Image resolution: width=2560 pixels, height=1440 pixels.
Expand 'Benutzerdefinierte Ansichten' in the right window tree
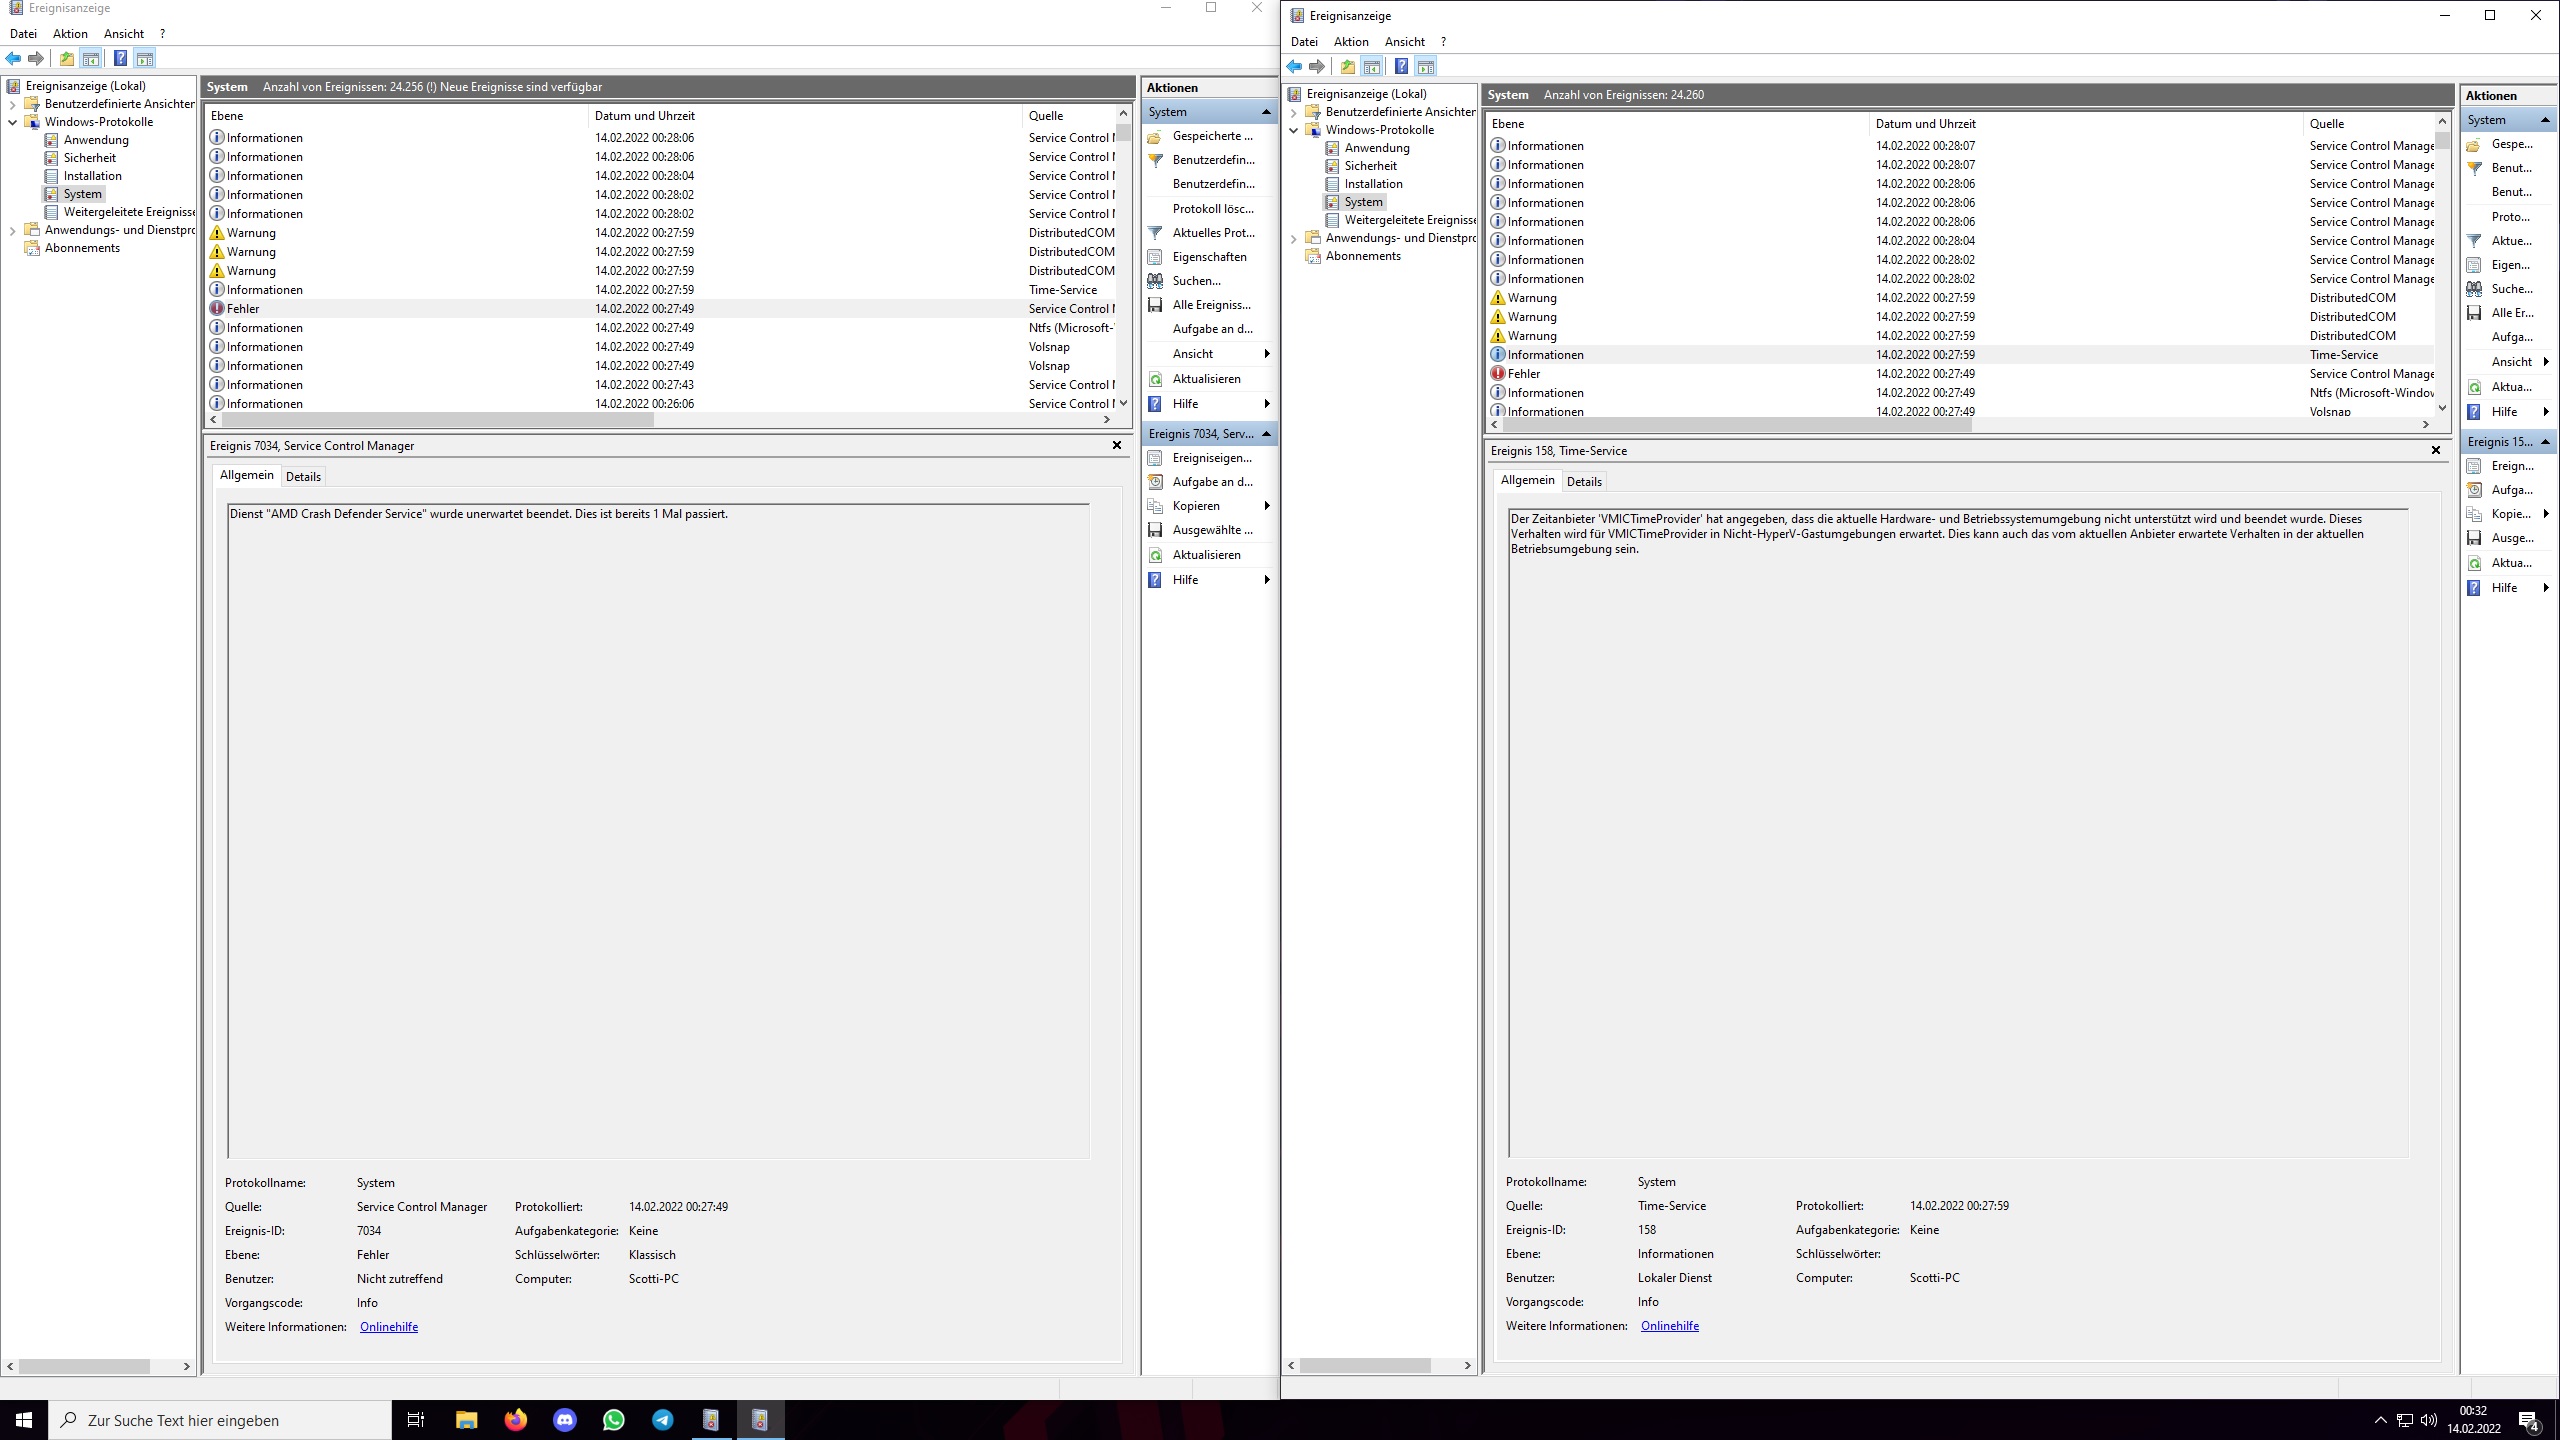[x=1293, y=112]
